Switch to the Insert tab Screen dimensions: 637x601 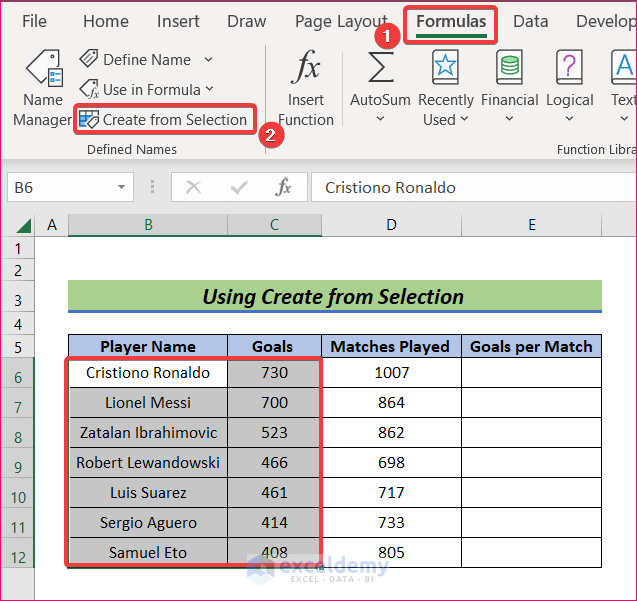pyautogui.click(x=178, y=21)
